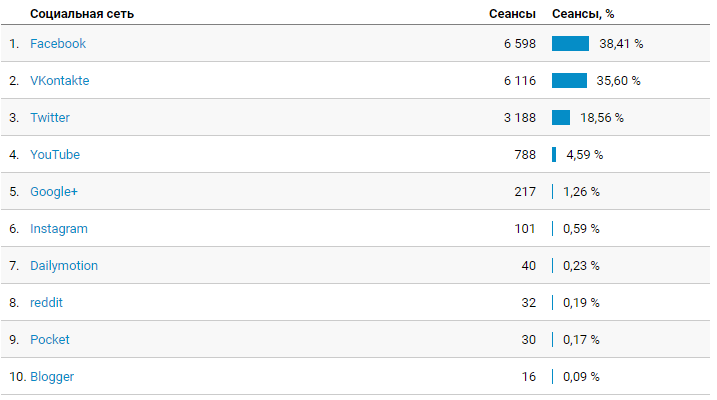This screenshot has width=717, height=400.
Task: Click the Dailymotion link
Action: [64, 266]
